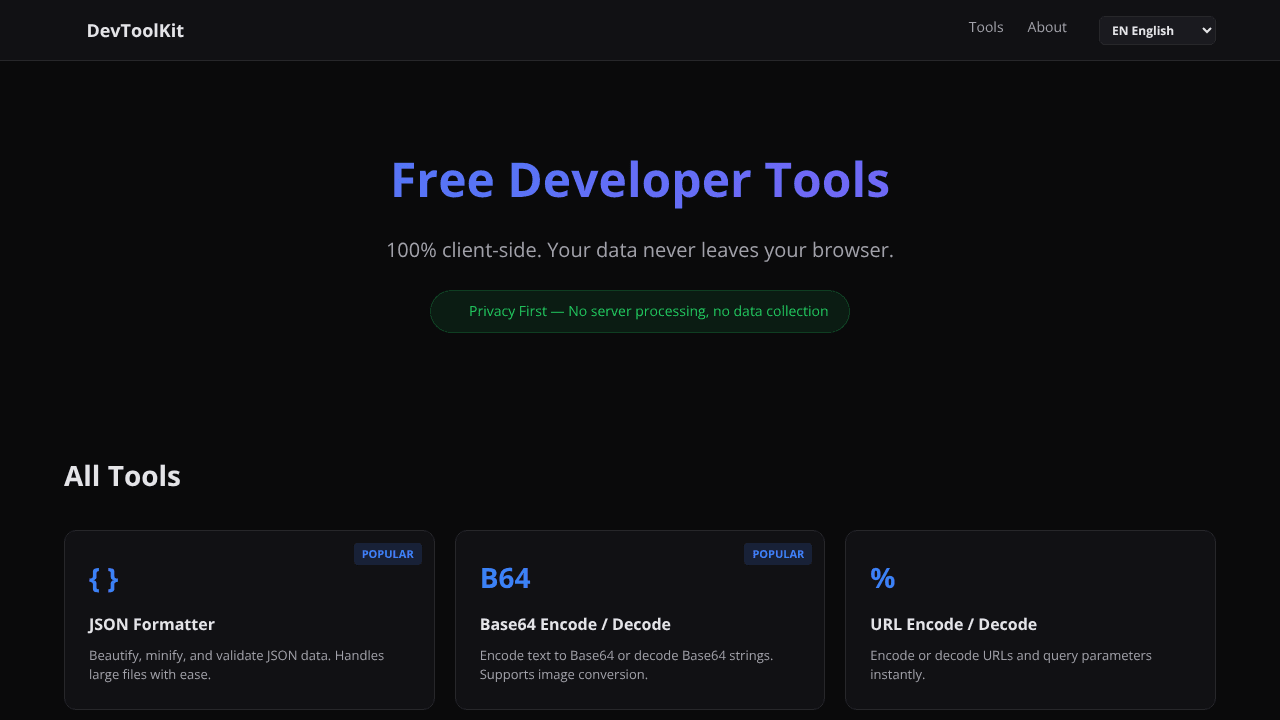Click the DevToolKit logo
Screen dimensions: 1280x720
tap(135, 30)
